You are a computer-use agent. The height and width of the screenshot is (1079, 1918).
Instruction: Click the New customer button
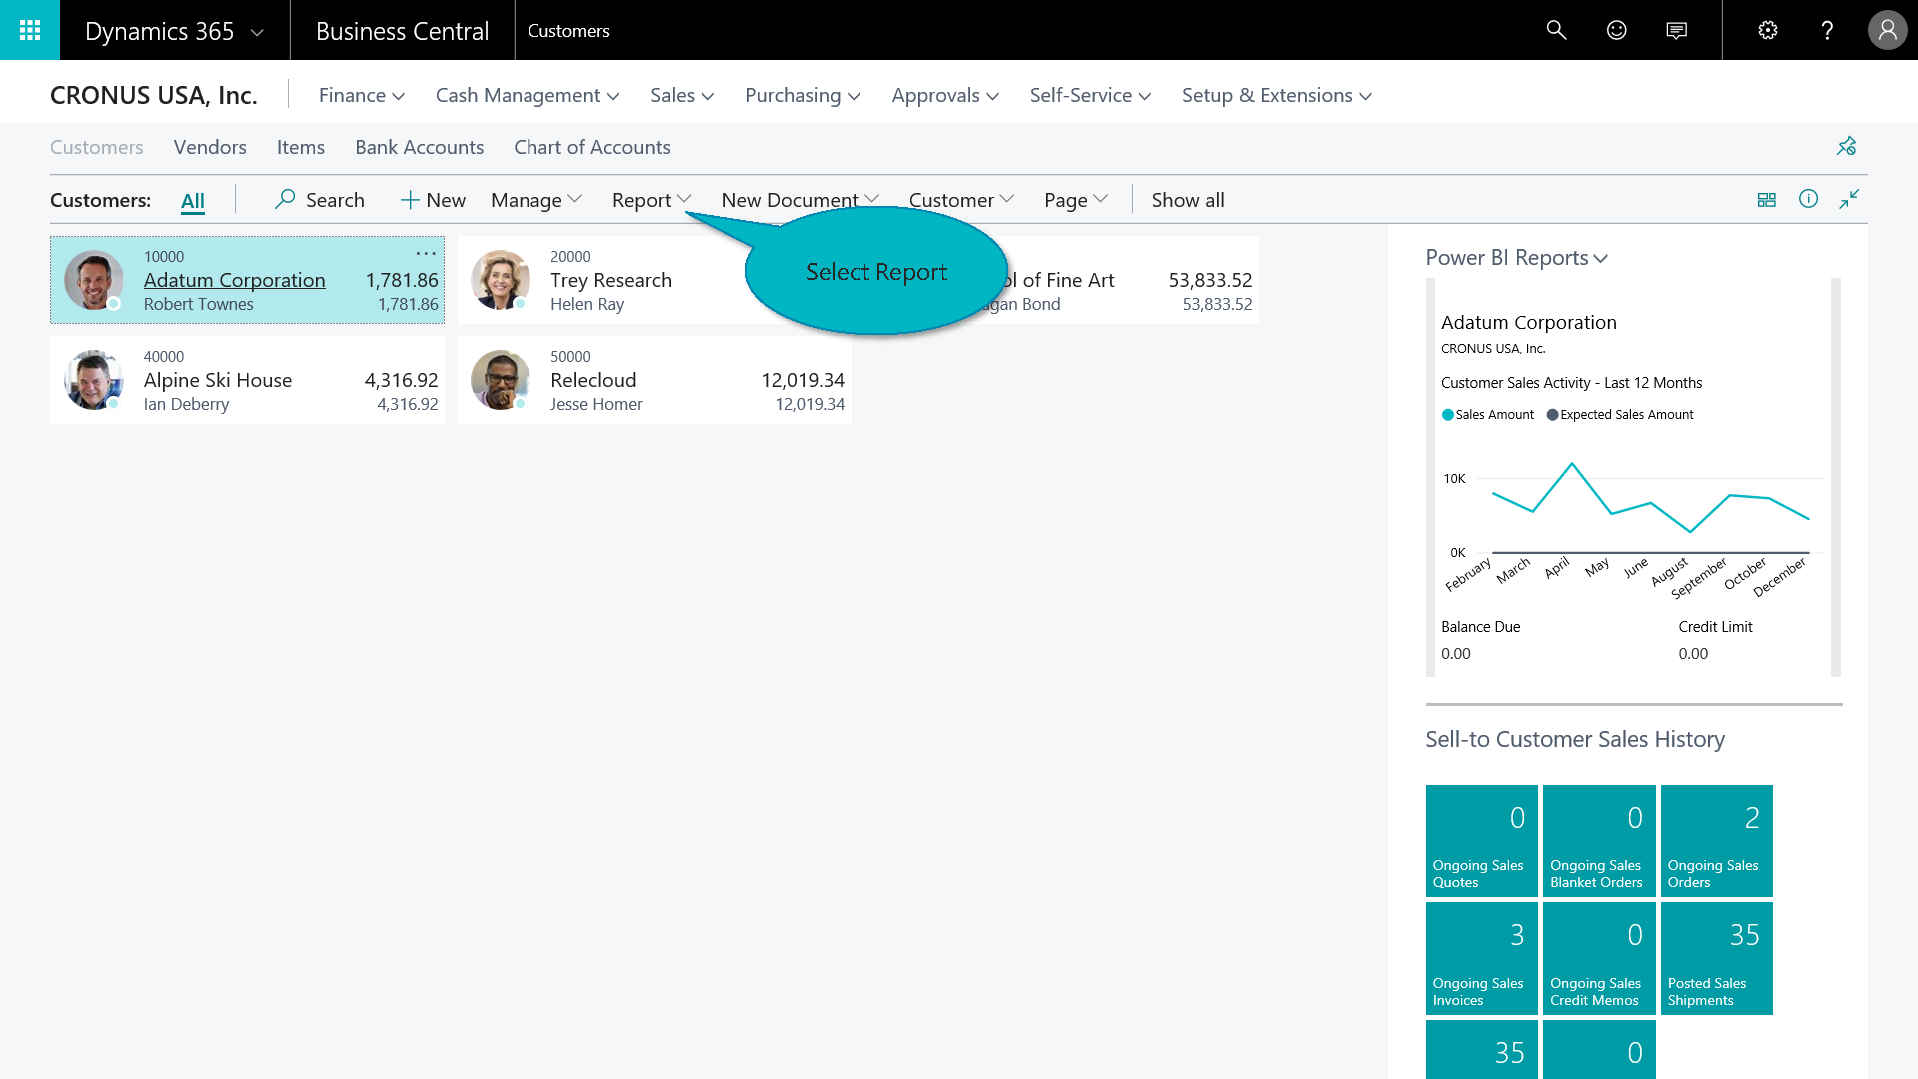(x=433, y=200)
